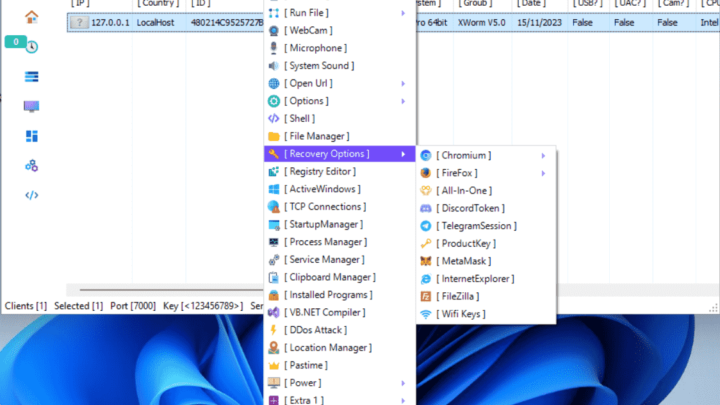The image size is (720, 405).
Task: Open the [ Clipboard Manager ] menu entry
Action: 340,277
